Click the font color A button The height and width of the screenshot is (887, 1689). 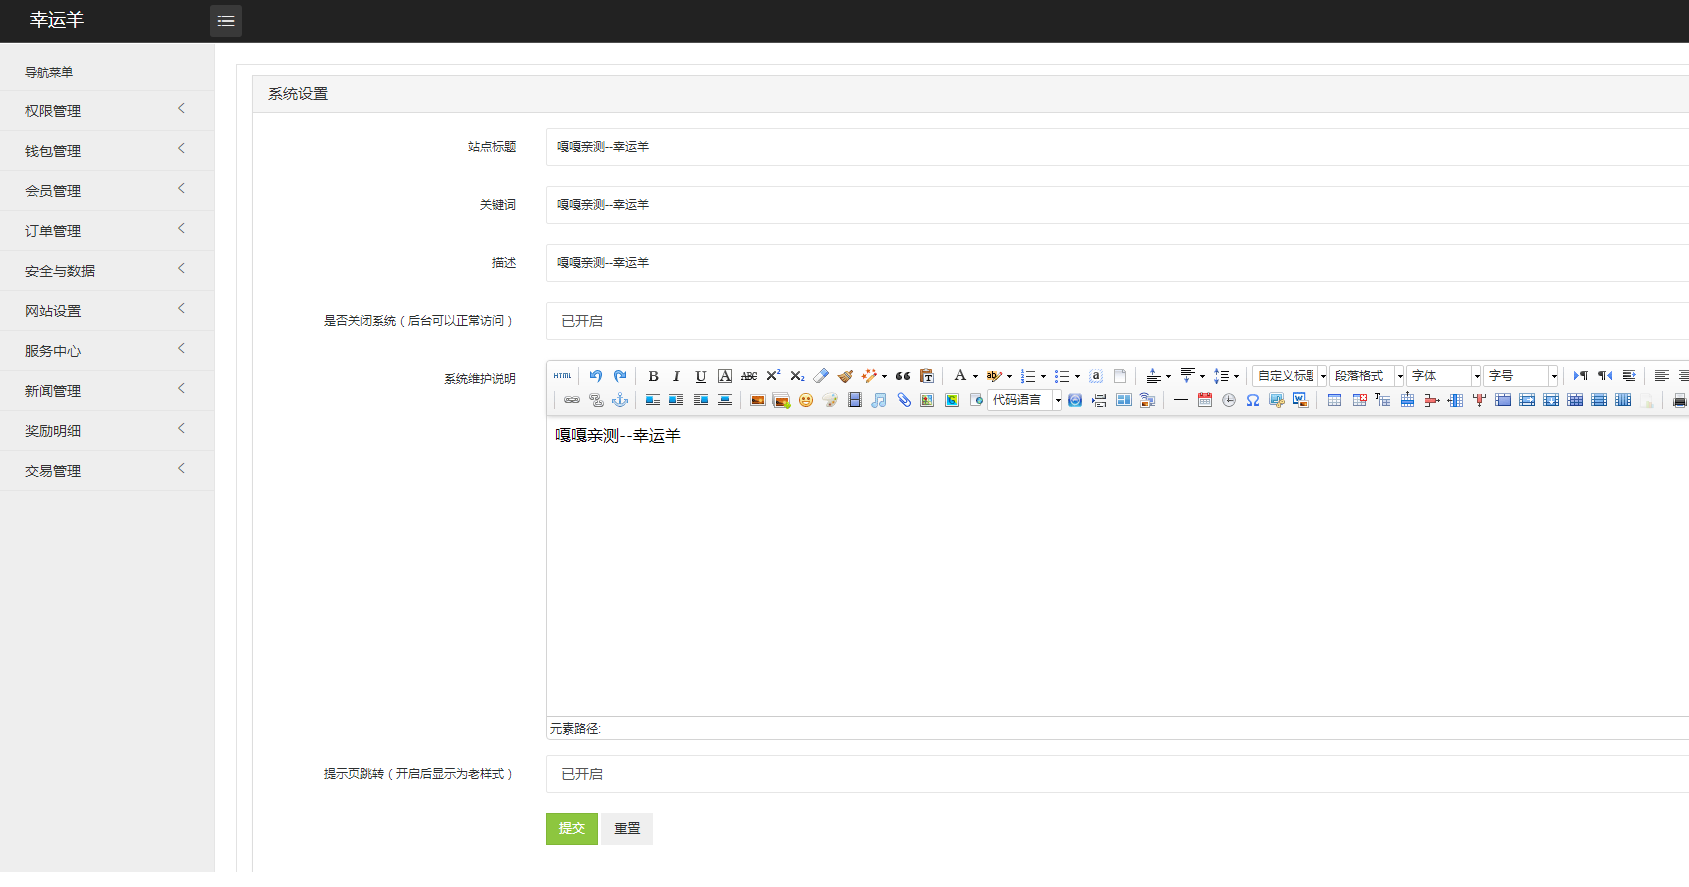960,376
